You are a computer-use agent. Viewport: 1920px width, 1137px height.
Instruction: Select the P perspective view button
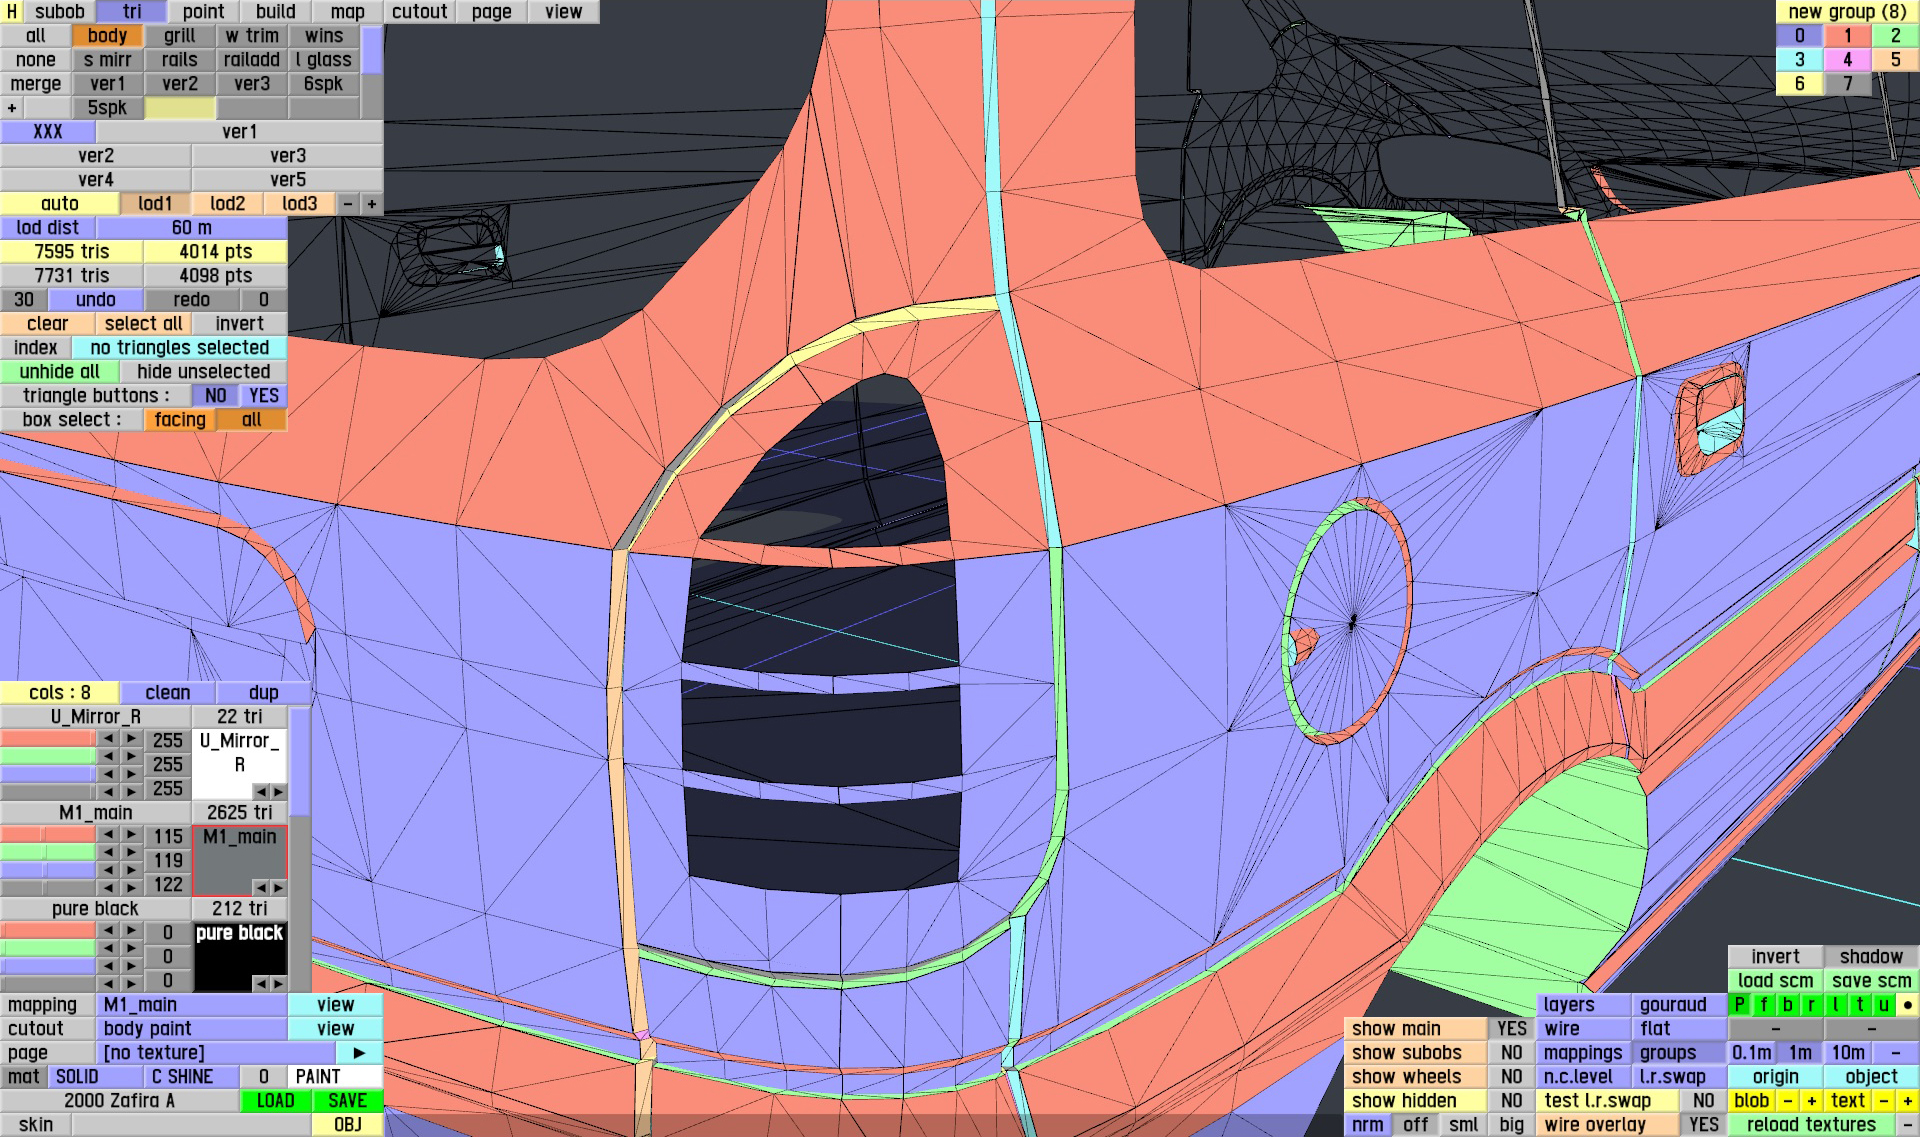[1740, 1005]
